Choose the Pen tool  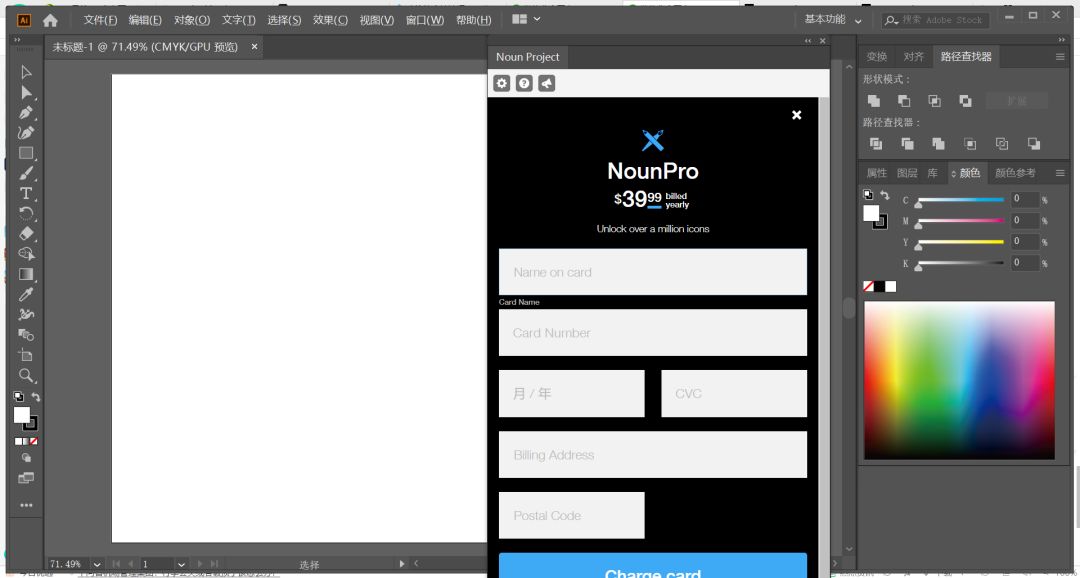pos(26,112)
